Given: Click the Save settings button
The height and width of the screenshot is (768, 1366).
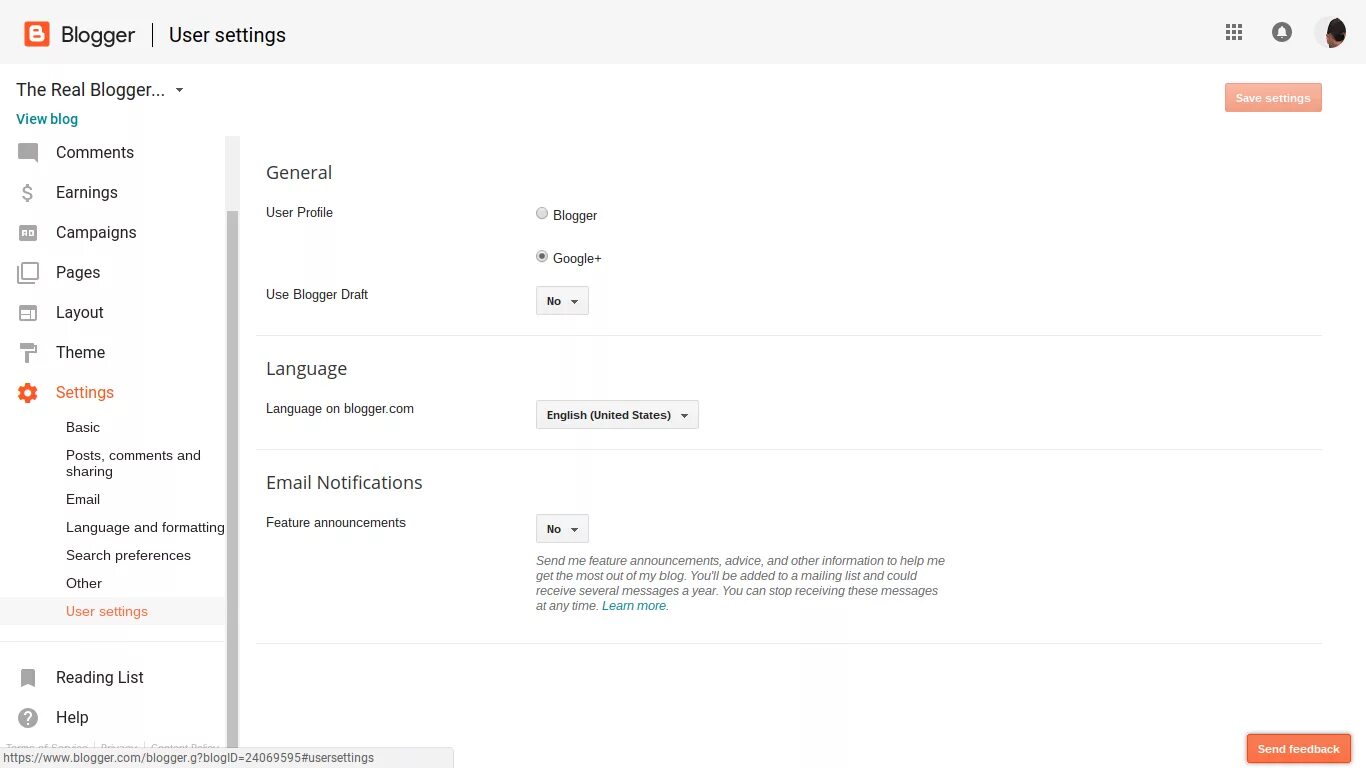Looking at the screenshot, I should point(1273,98).
